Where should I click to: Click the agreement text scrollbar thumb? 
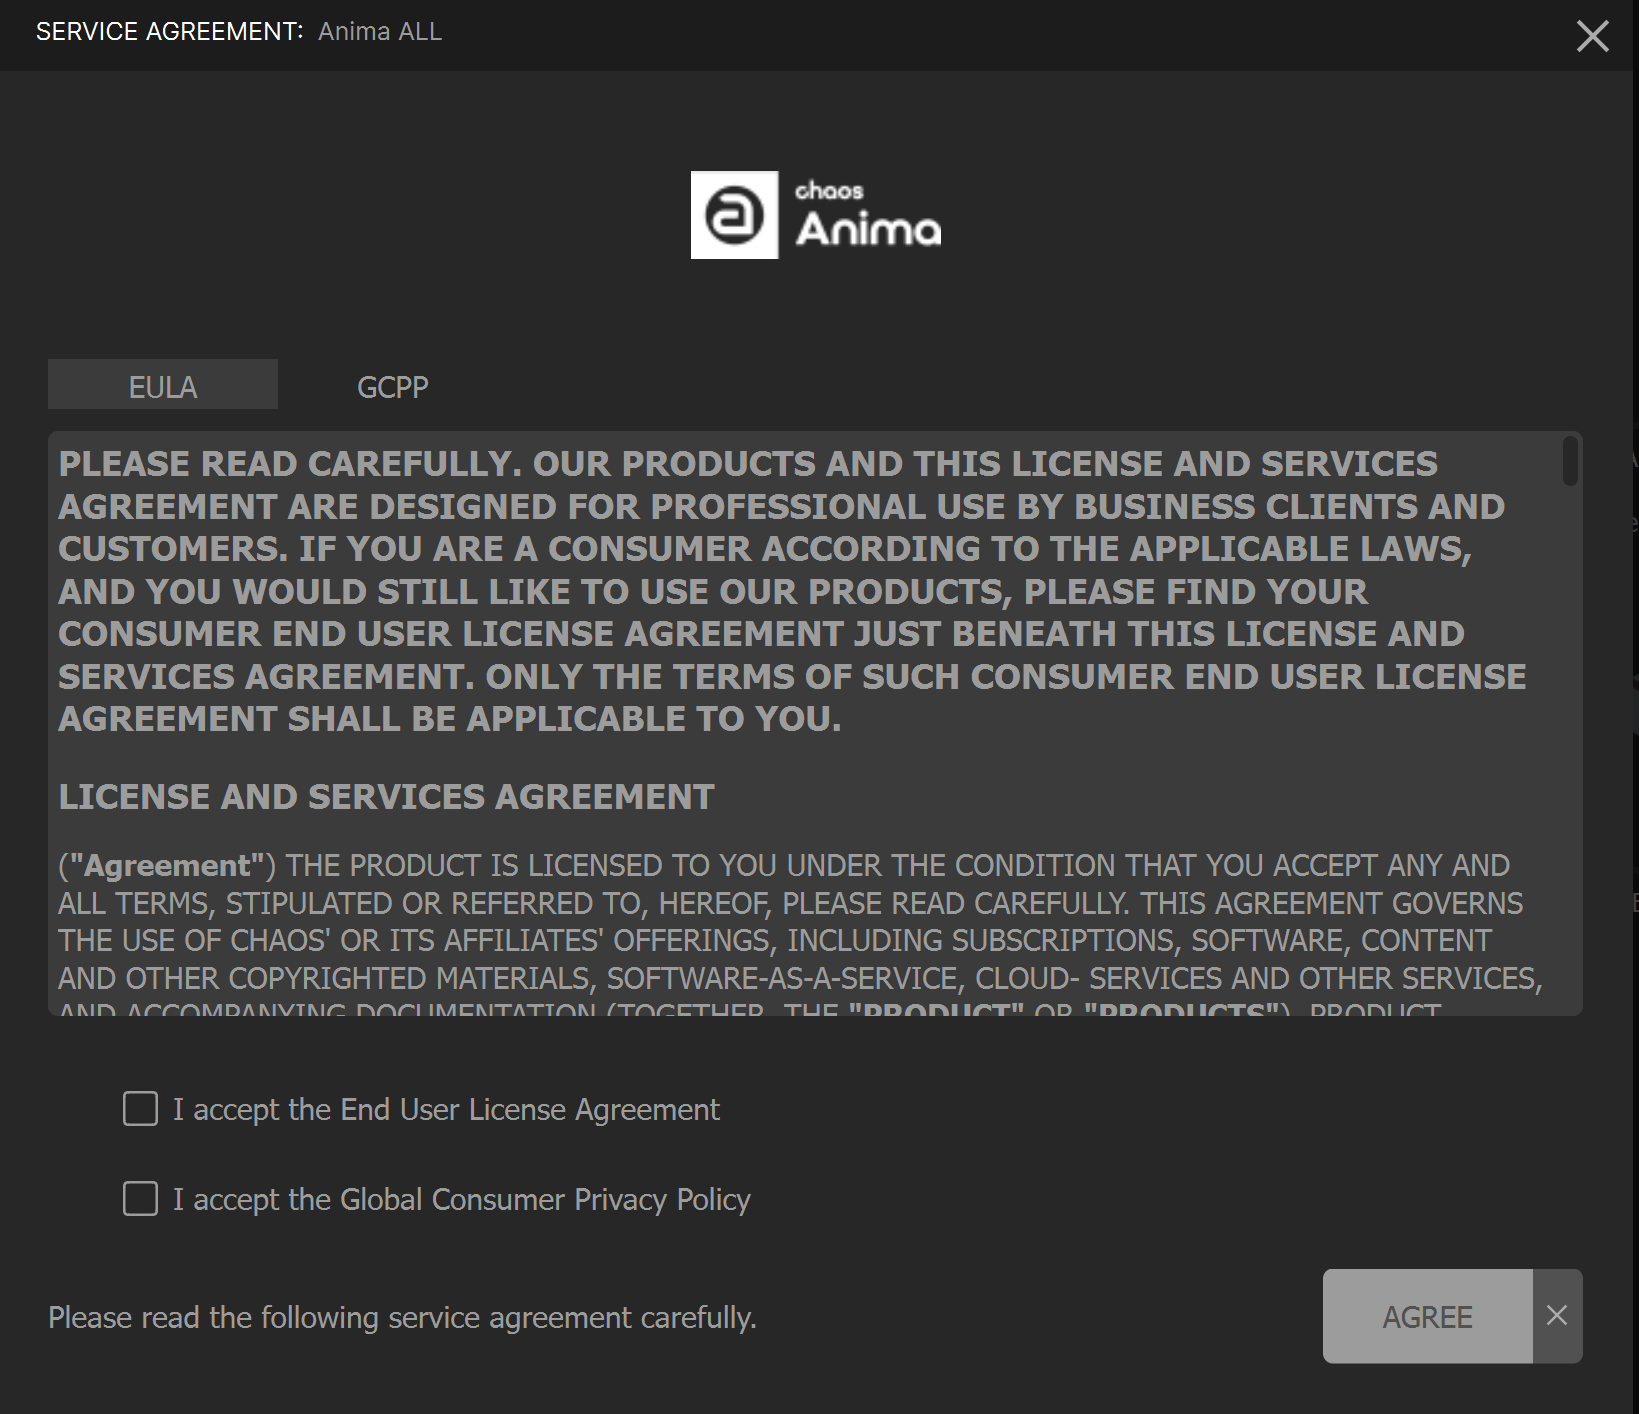1570,461
